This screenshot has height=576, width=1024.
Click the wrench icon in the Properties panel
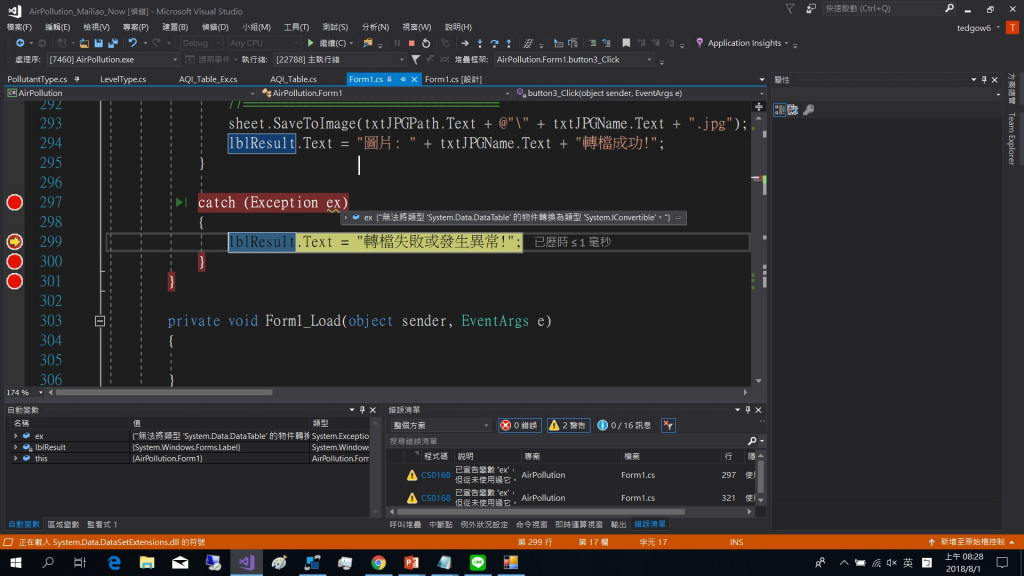coord(808,110)
